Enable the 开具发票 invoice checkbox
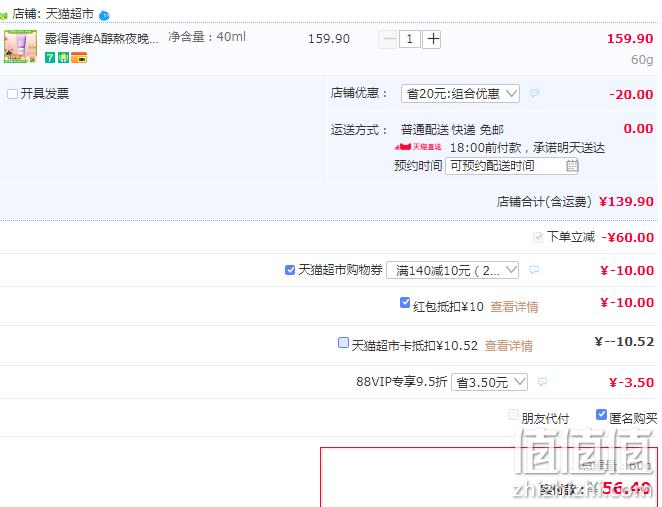 [x=12, y=94]
